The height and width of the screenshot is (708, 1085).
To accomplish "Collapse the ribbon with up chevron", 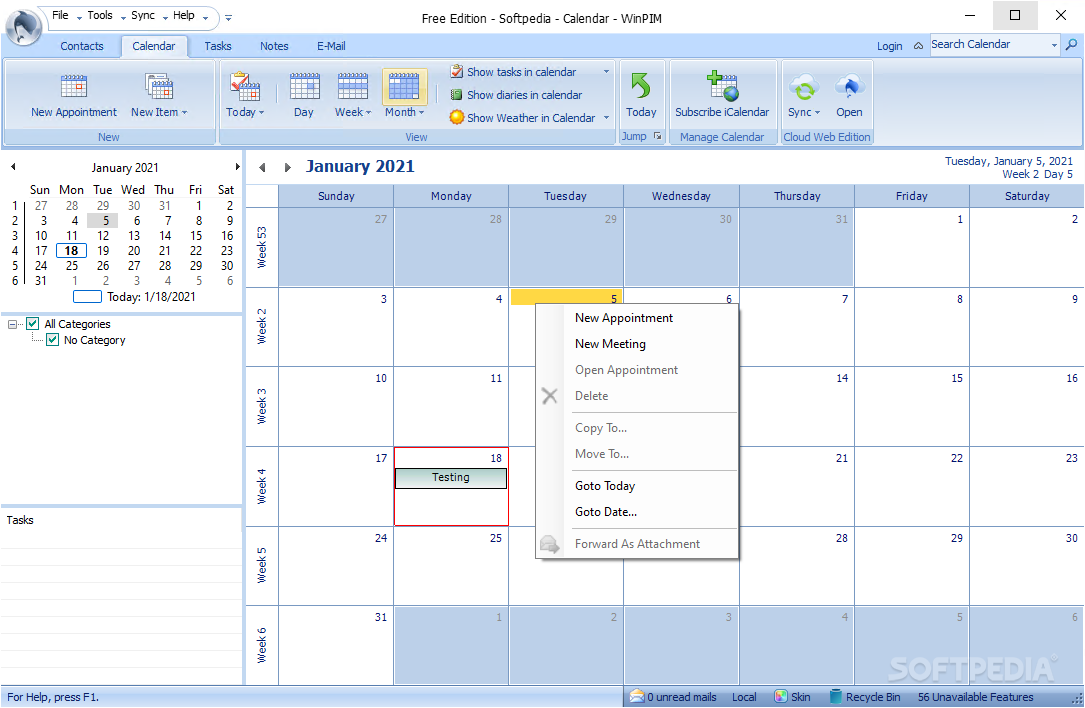I will point(918,46).
